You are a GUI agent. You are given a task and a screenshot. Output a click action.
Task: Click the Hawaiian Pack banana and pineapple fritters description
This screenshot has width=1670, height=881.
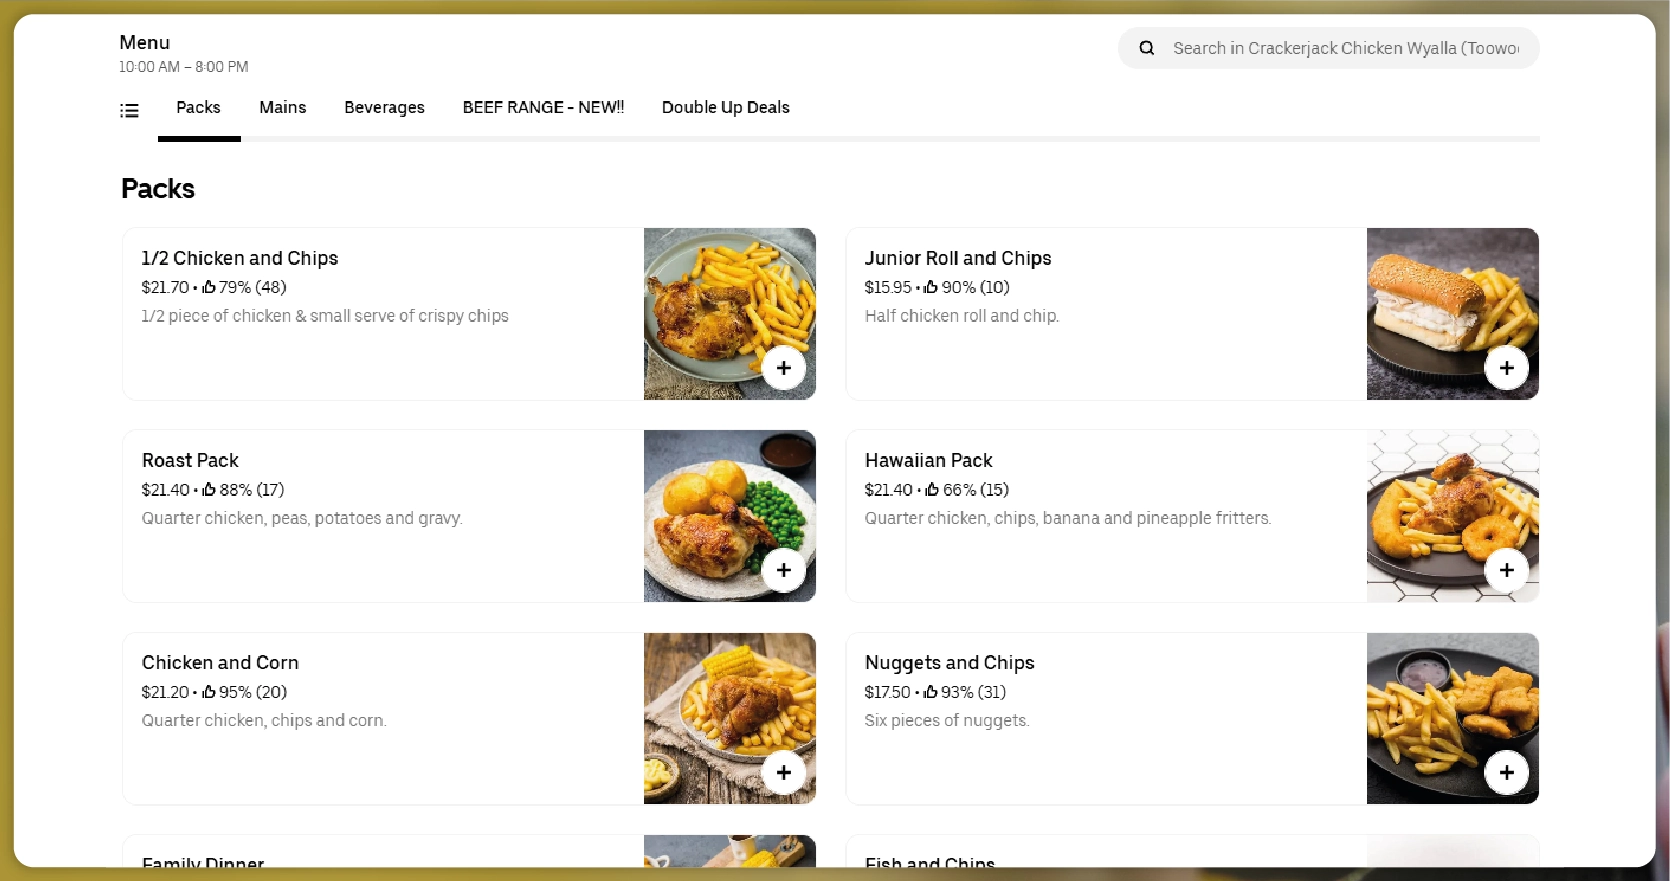tap(1068, 518)
